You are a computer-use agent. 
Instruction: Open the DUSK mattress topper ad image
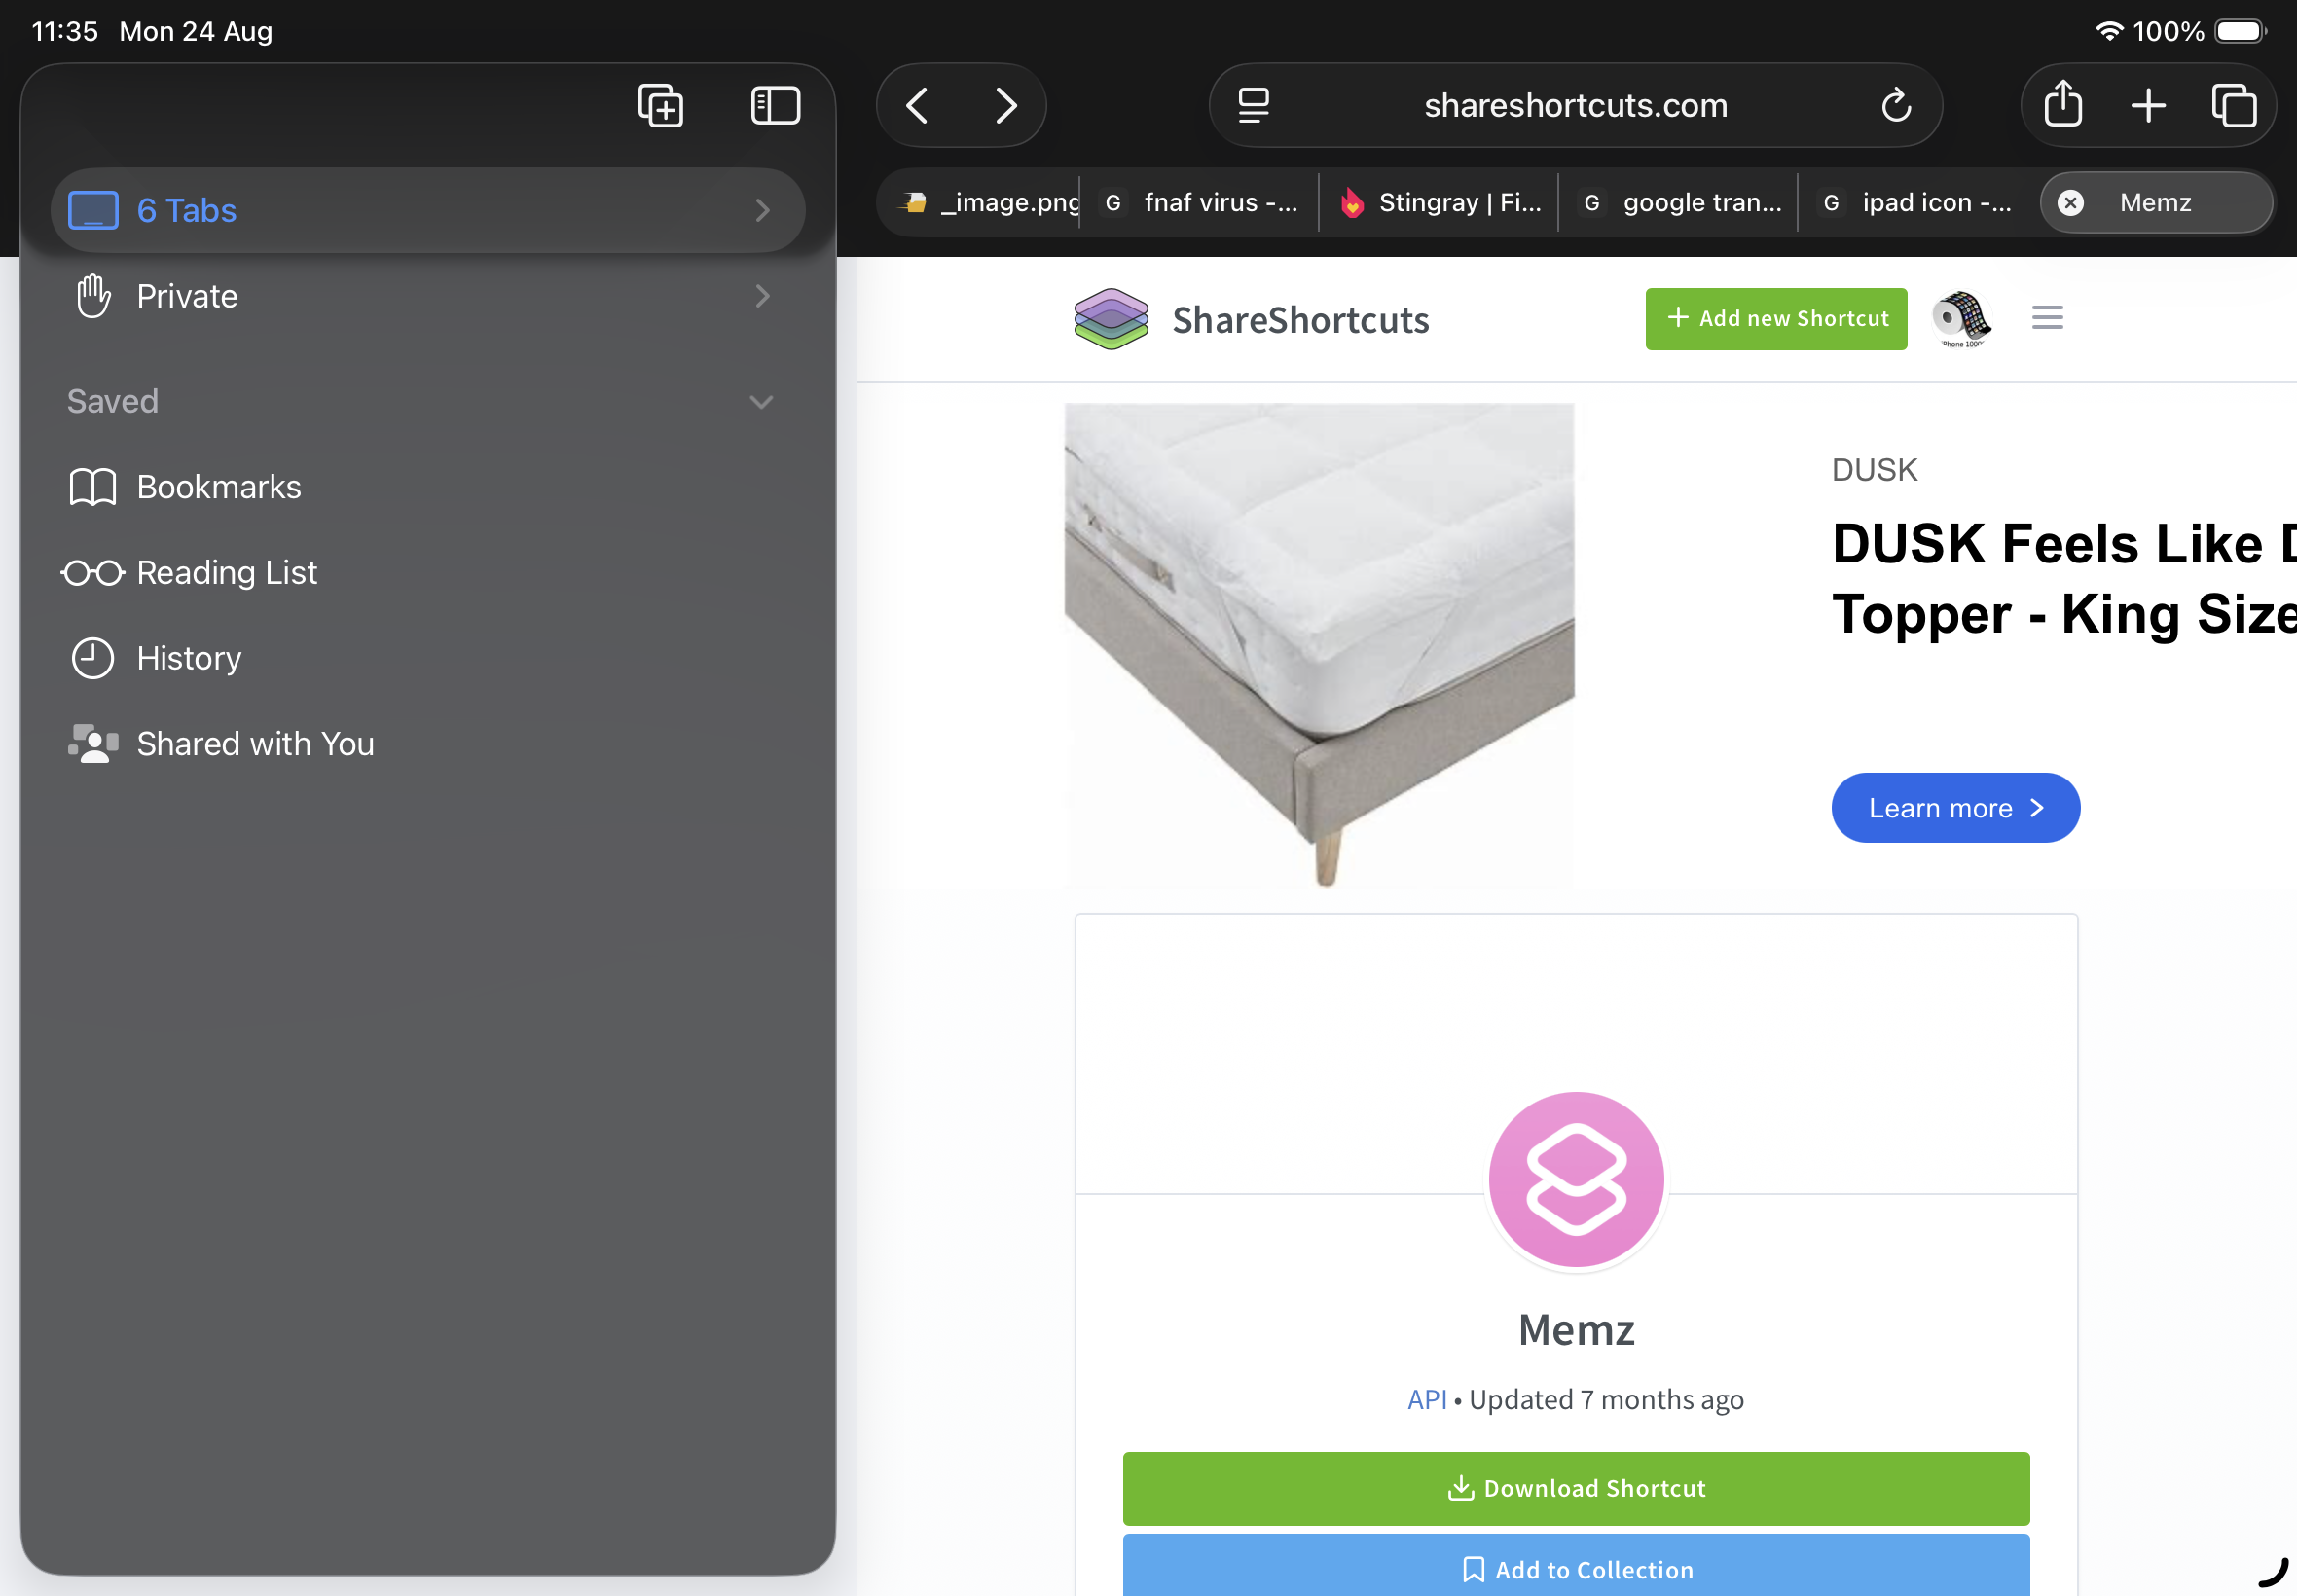(x=1319, y=646)
